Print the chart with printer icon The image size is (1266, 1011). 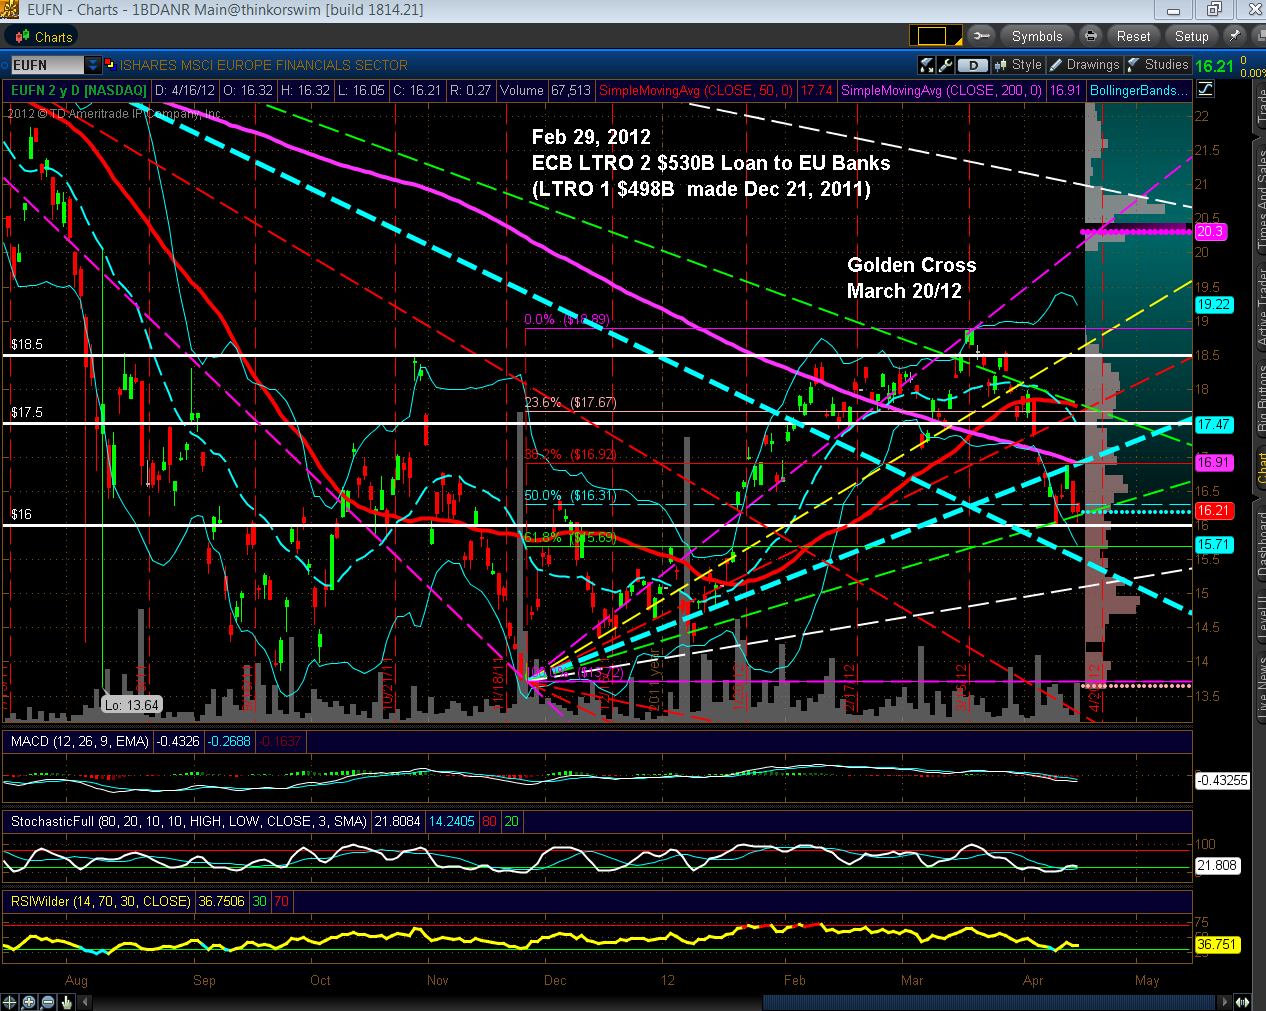pos(1091,36)
